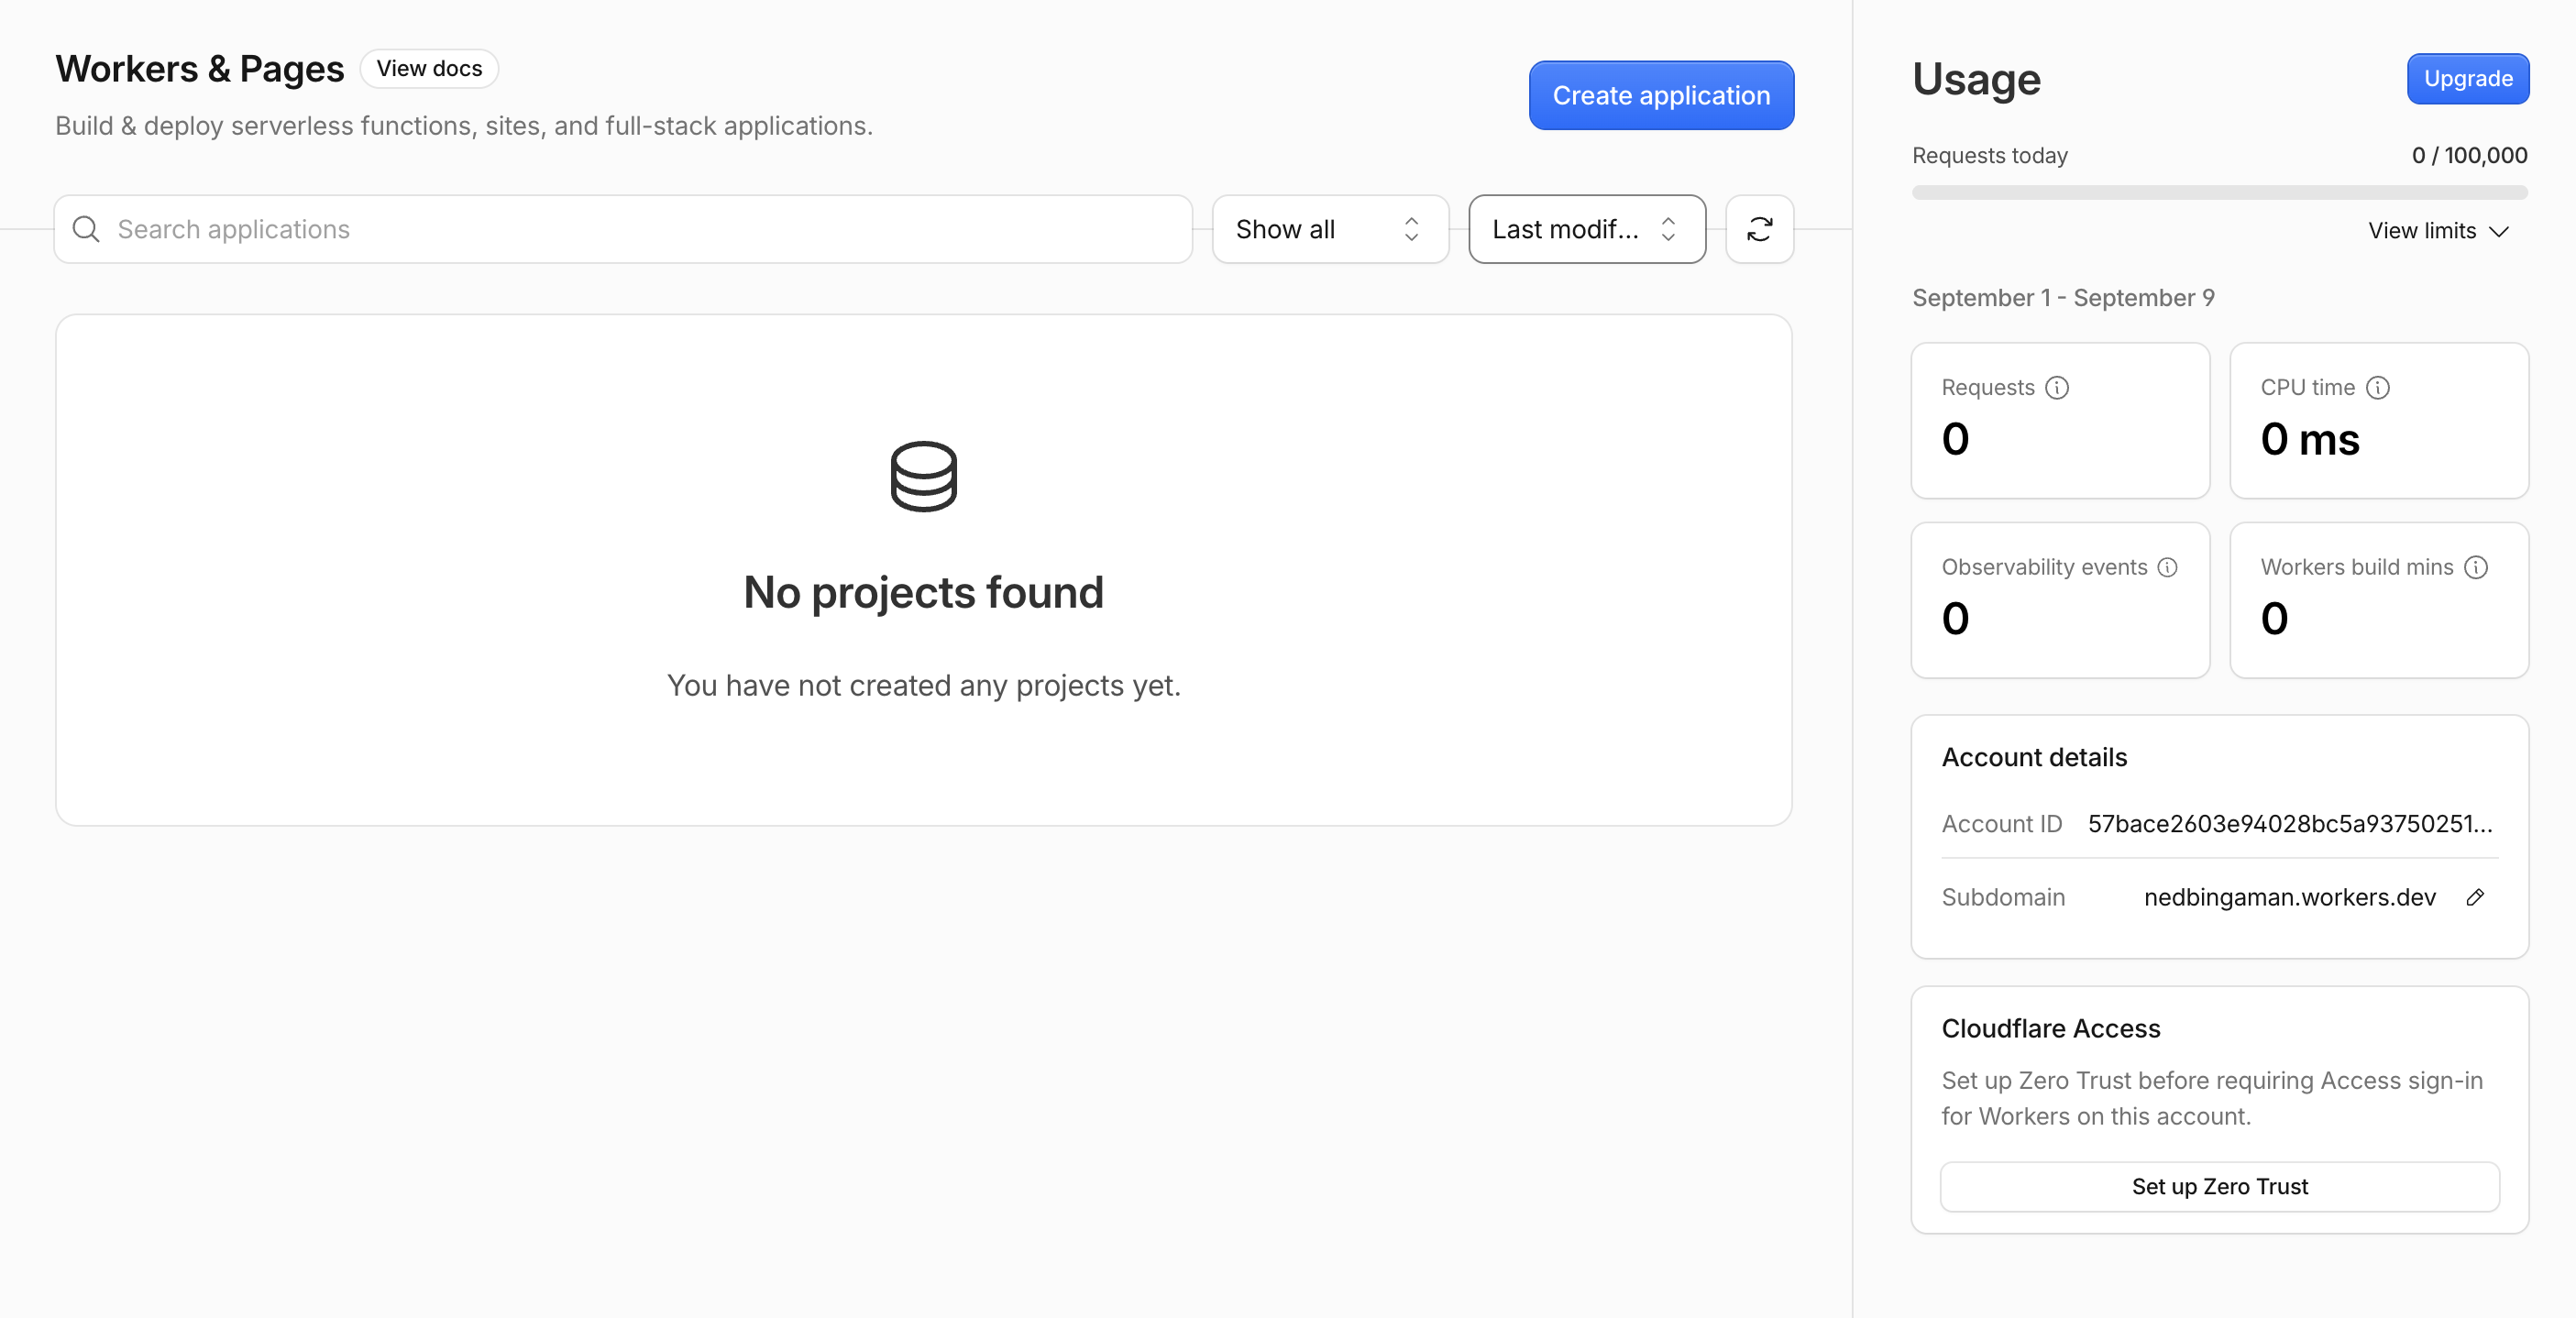
Task: Select the truncated Account ID value
Action: (2290, 824)
